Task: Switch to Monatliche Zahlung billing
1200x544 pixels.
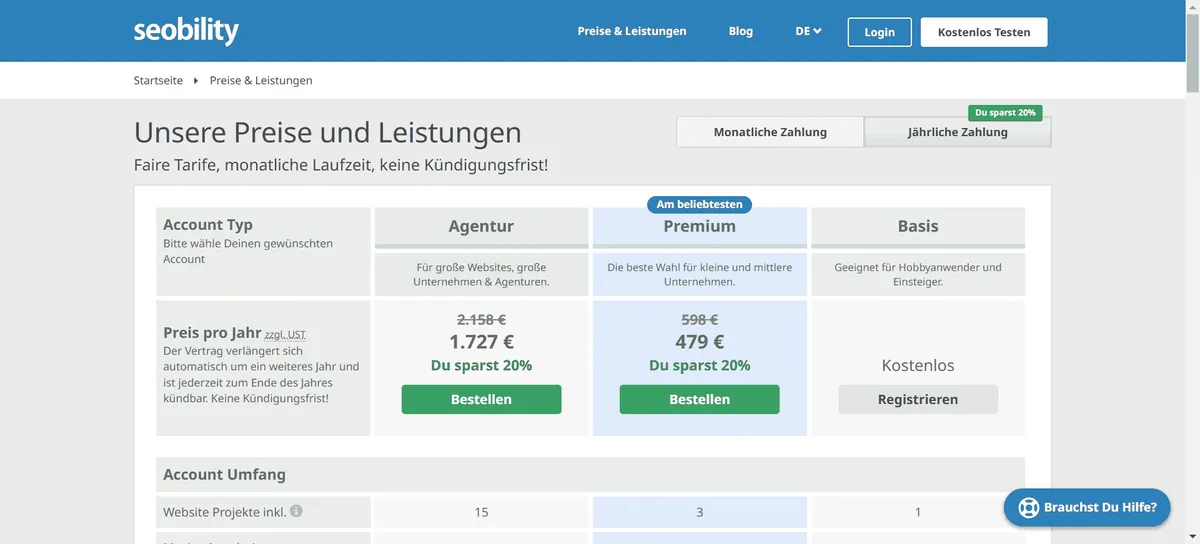Action: tap(770, 132)
